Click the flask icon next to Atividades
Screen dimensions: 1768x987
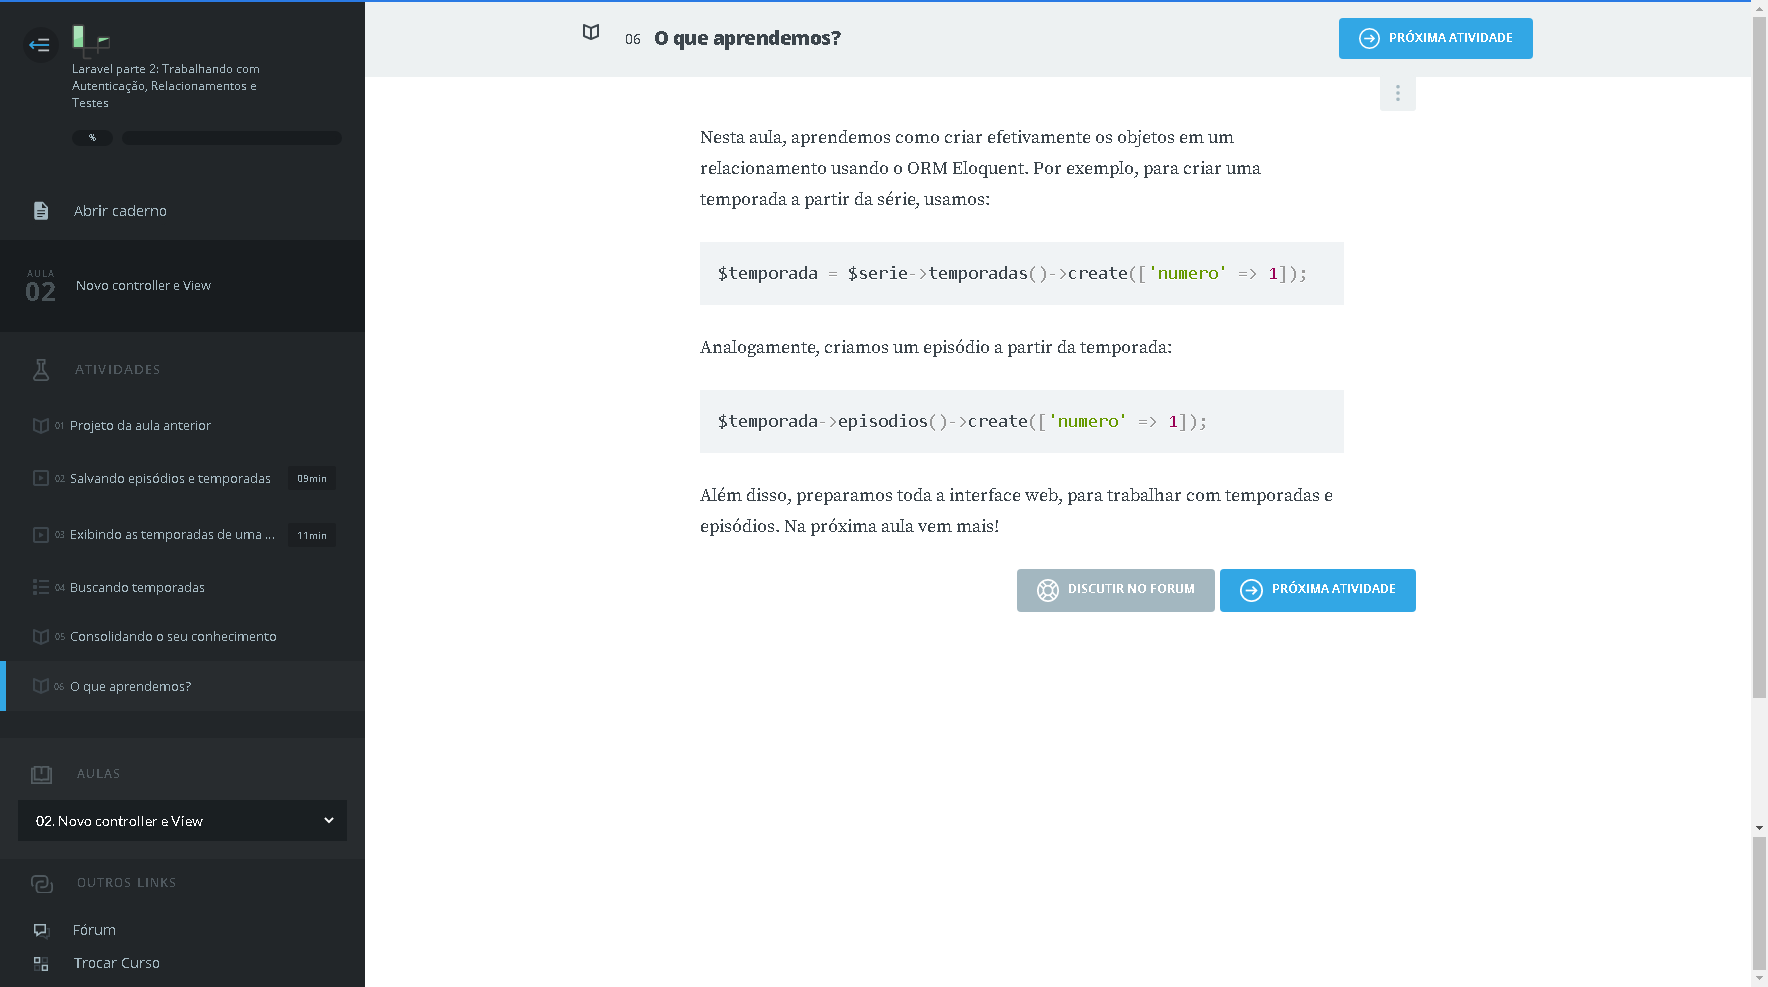coord(41,370)
